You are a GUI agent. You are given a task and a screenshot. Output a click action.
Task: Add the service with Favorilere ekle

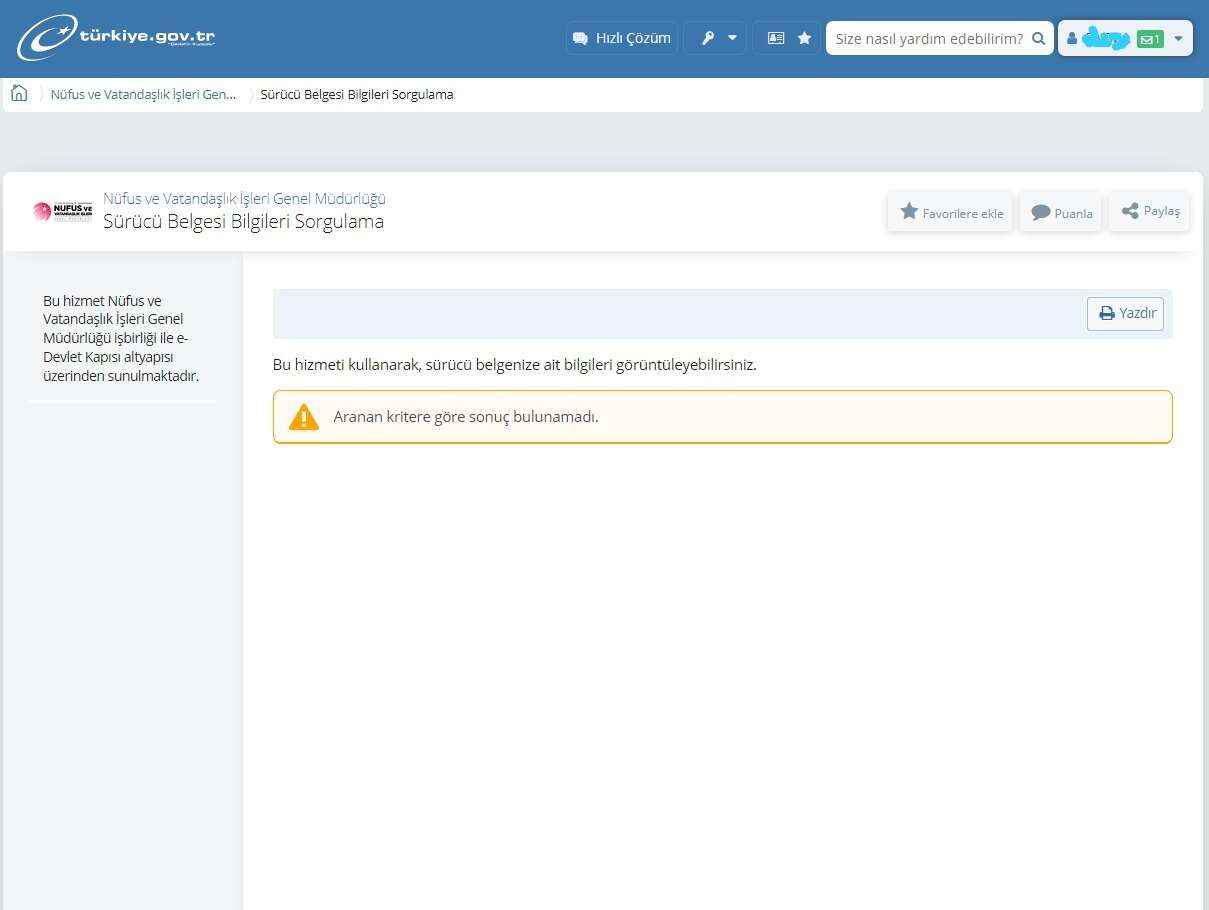point(951,212)
